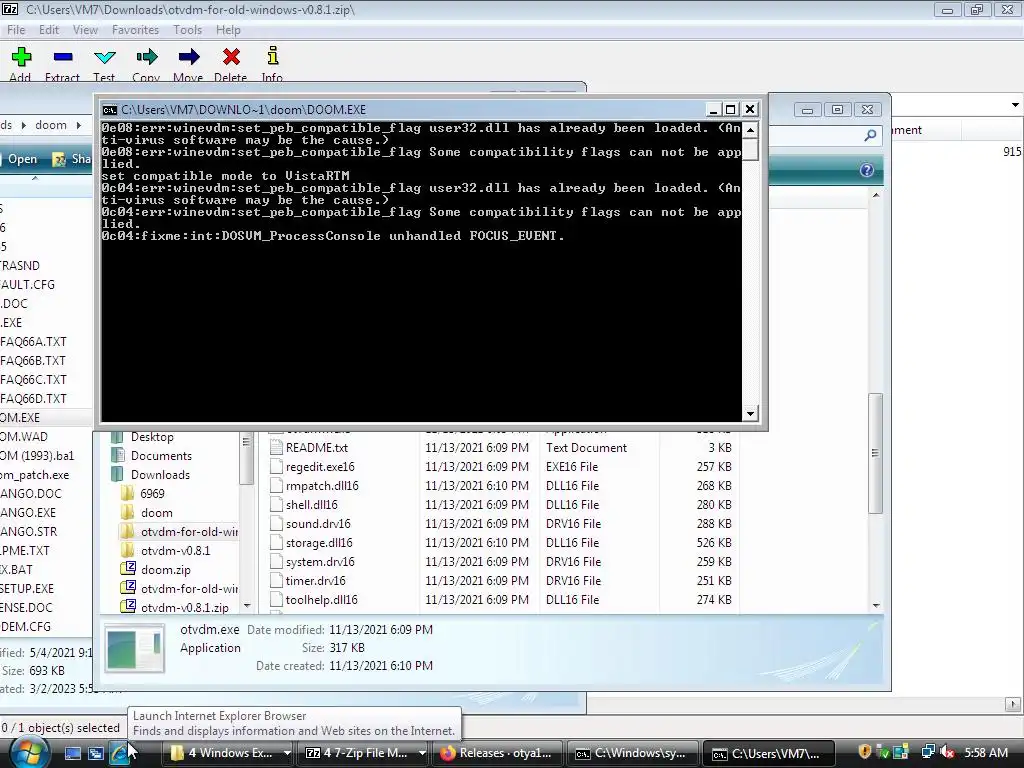
Task: Click the navigation tree scroll down arrow
Action: tap(247, 606)
